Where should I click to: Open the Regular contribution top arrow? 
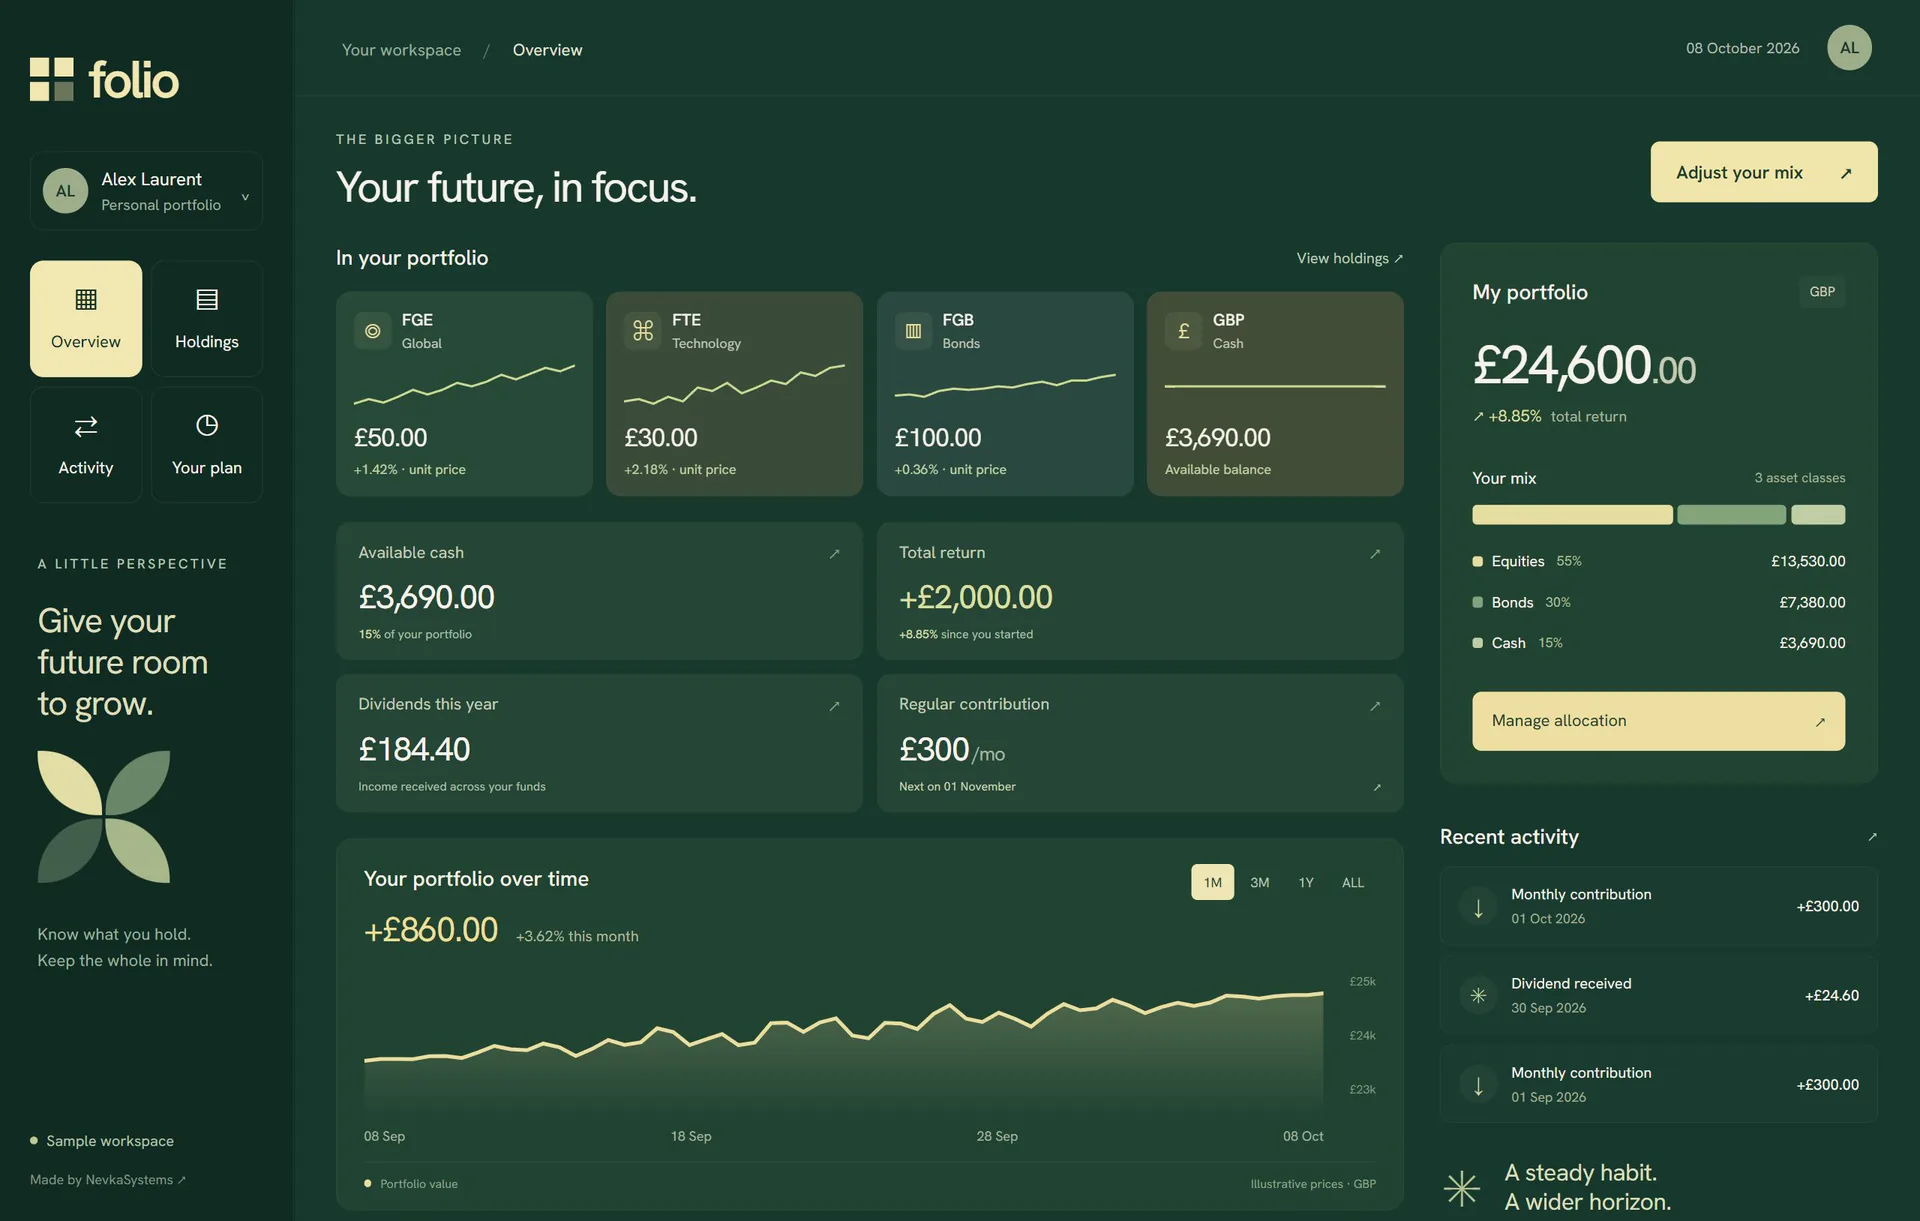pyautogui.click(x=1375, y=706)
